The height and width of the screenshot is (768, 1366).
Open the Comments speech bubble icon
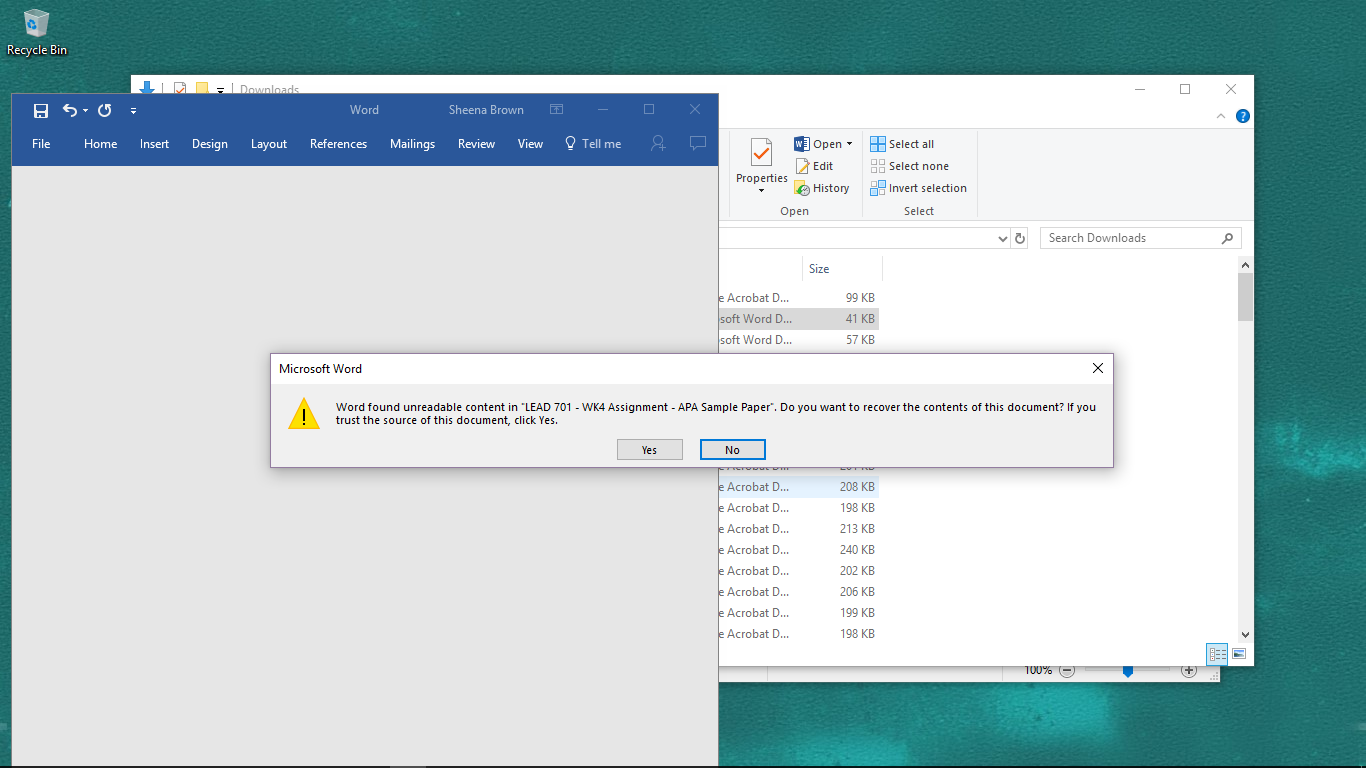tap(698, 144)
